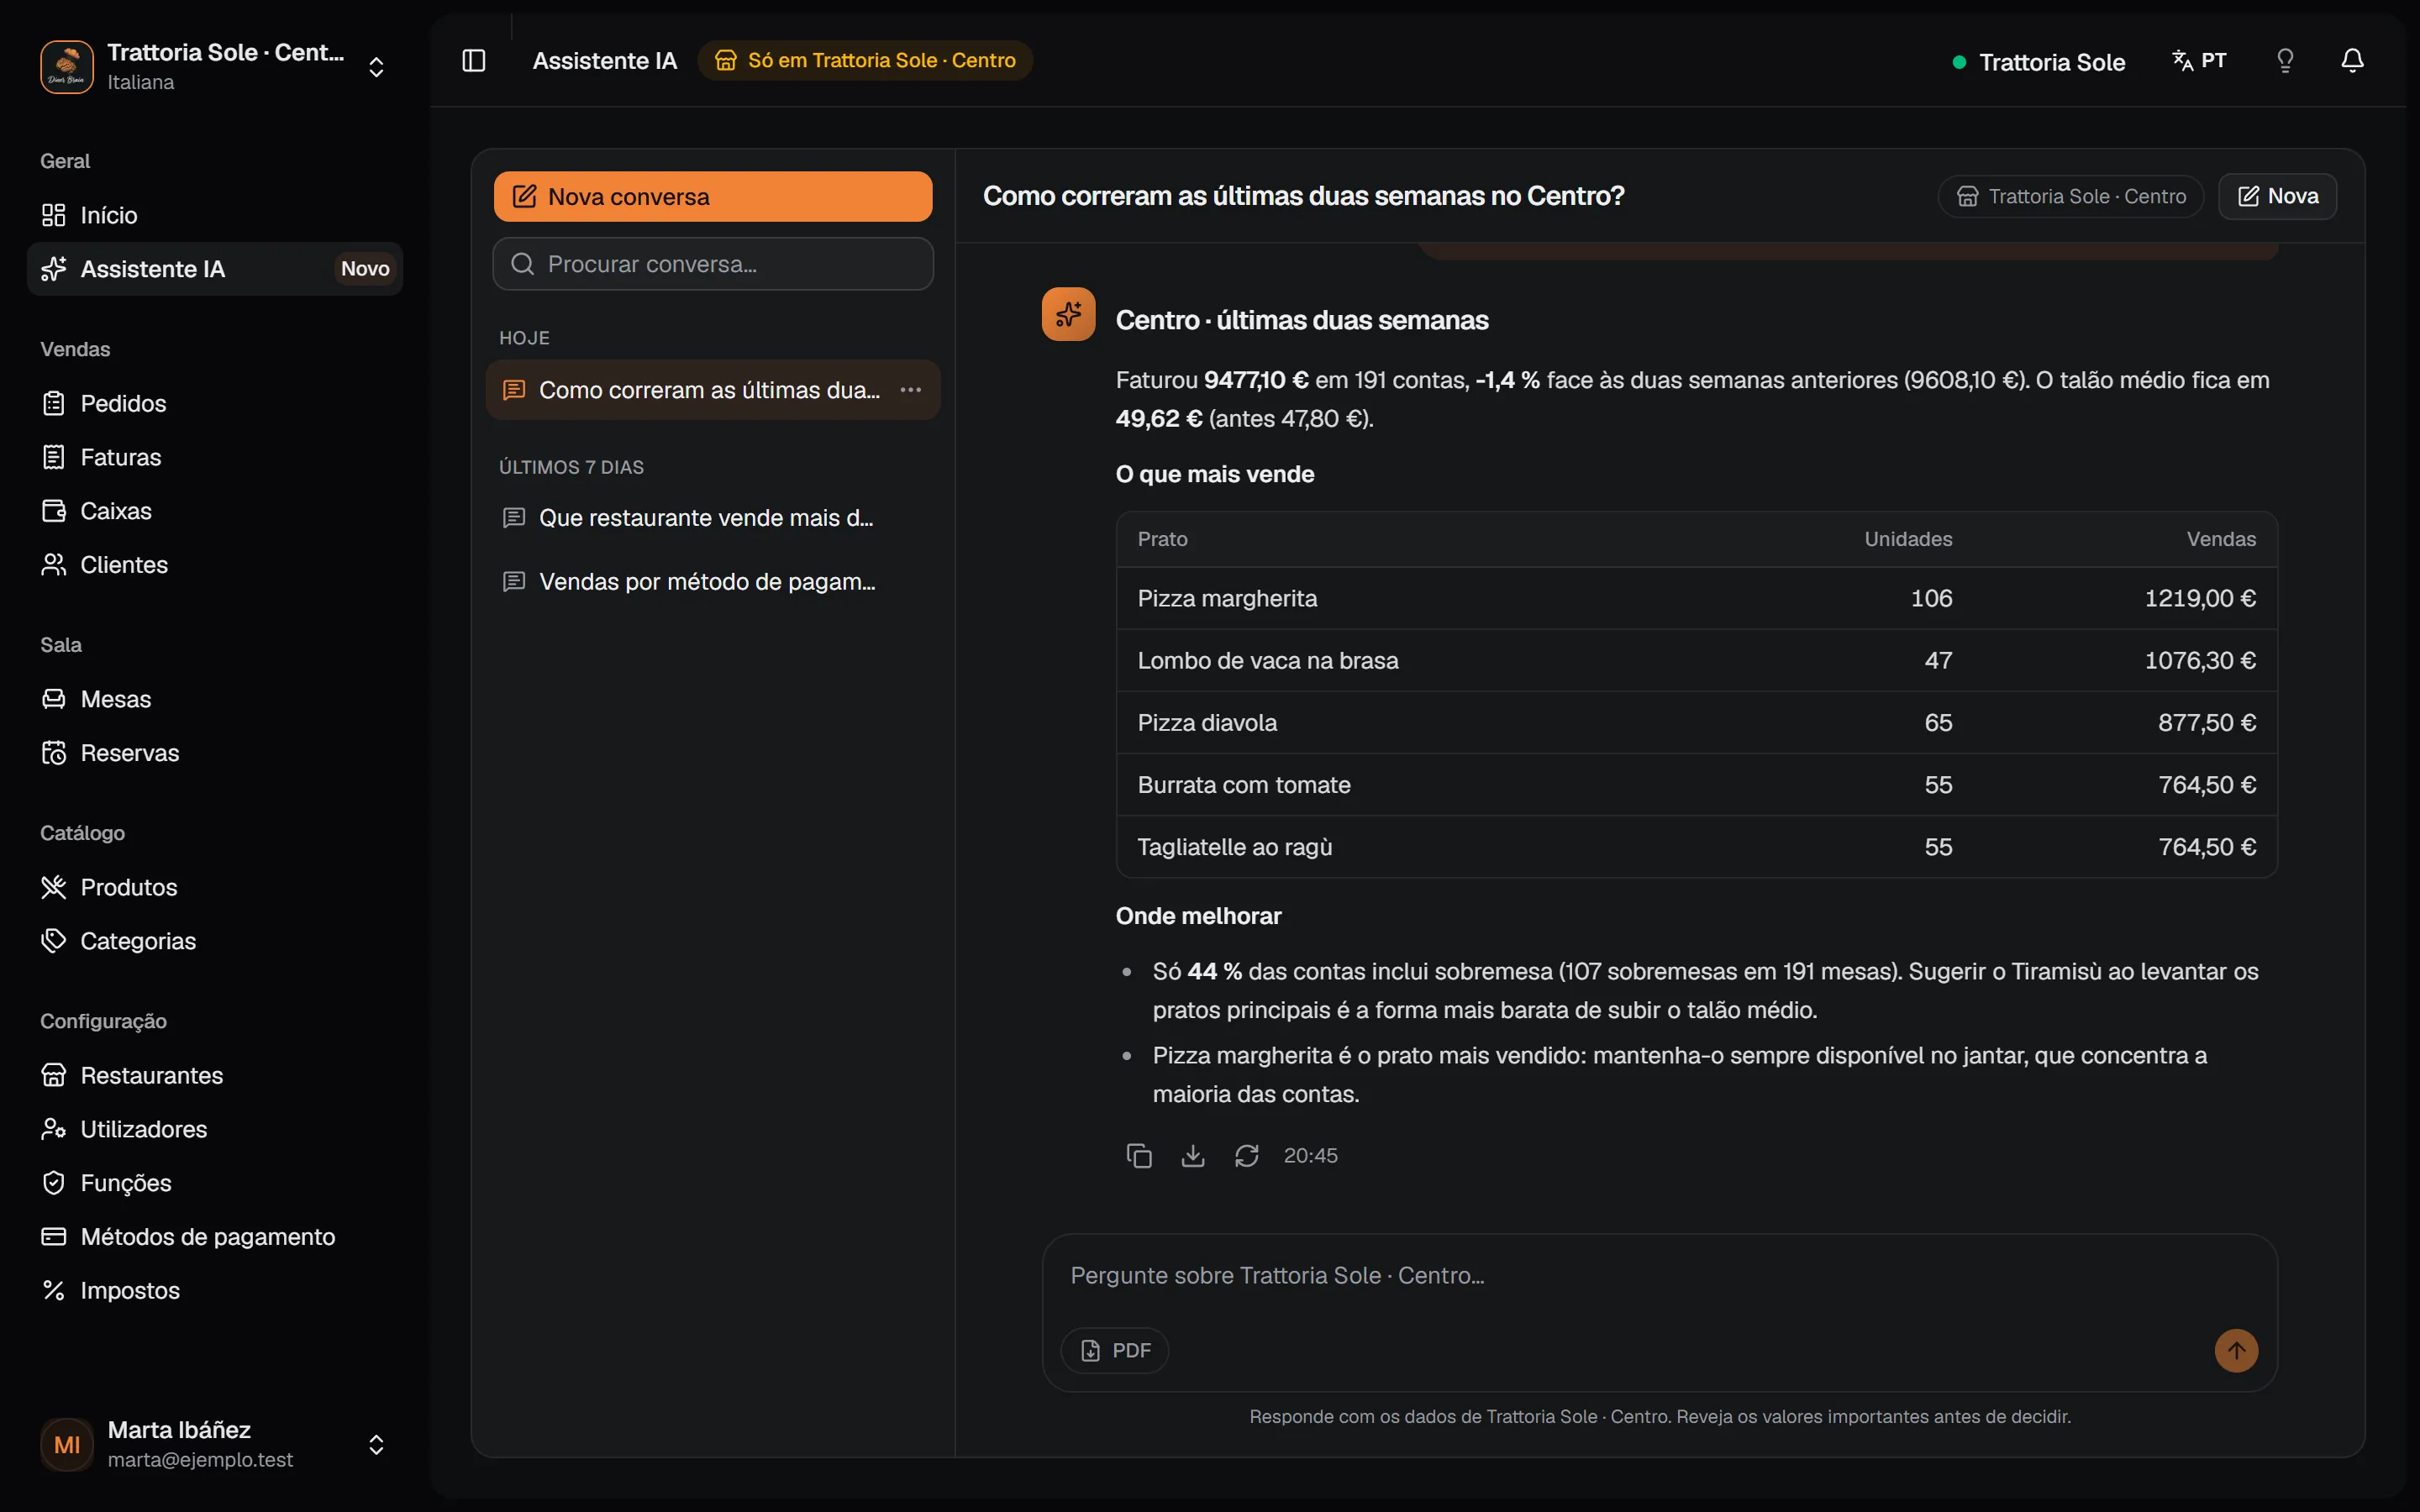This screenshot has width=2420, height=1512.
Task: Open Restaurantes configuration
Action: coord(215,1075)
